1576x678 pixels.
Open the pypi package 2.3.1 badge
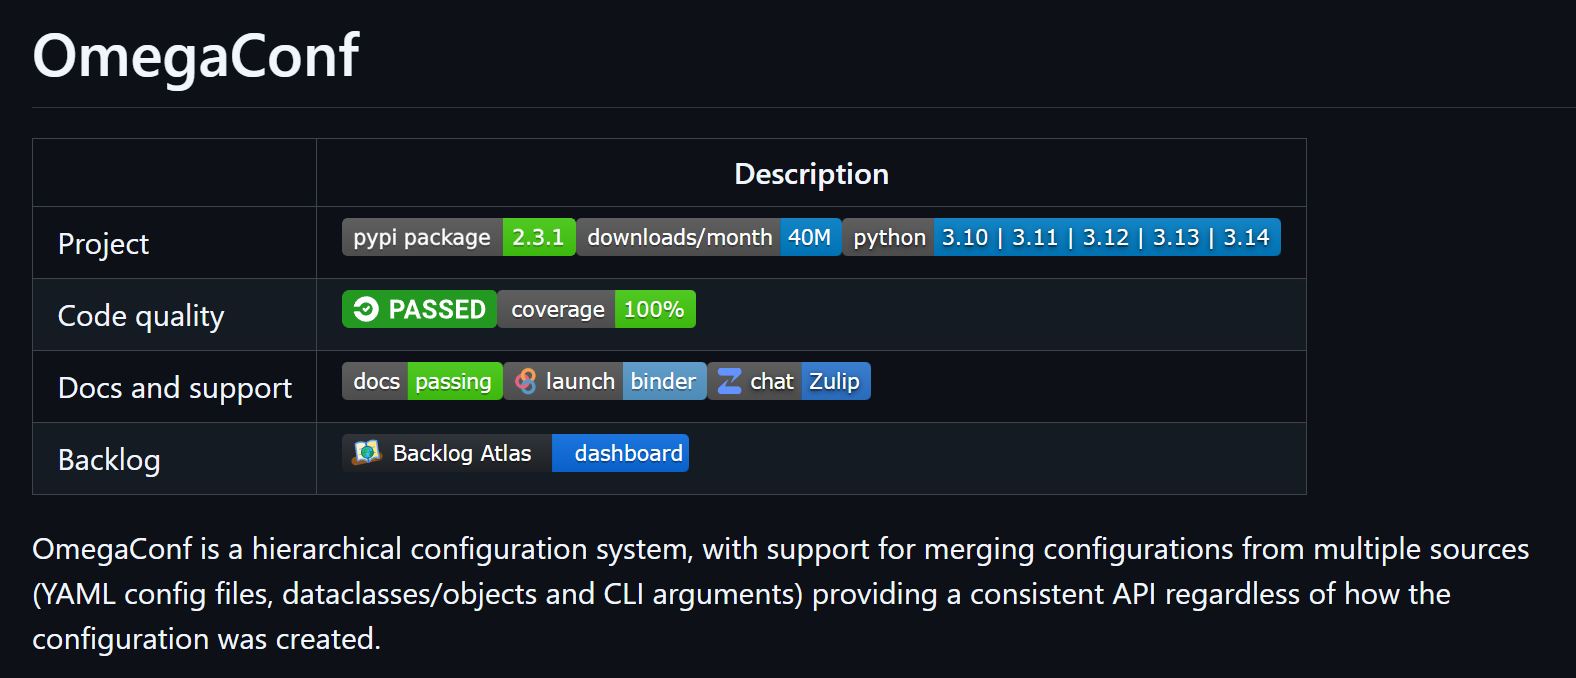click(459, 237)
